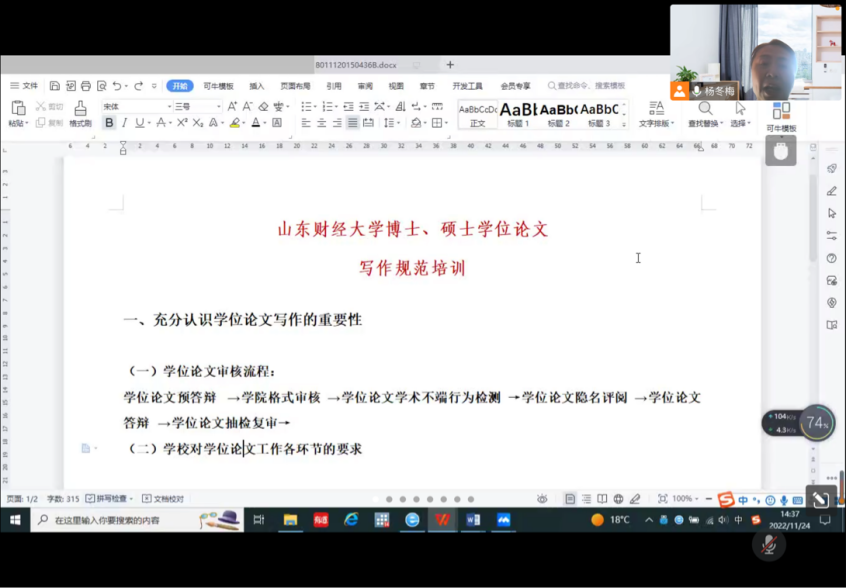Open the 页面布局 (Page Layout) tab
The image size is (846, 588).
[295, 86]
